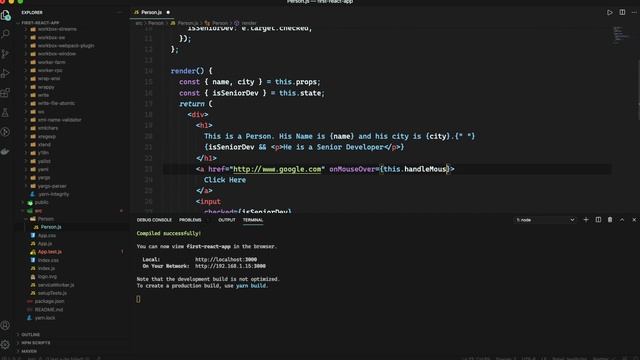The height and width of the screenshot is (360, 640).
Task: Expand the Outline section
Action: (31, 335)
